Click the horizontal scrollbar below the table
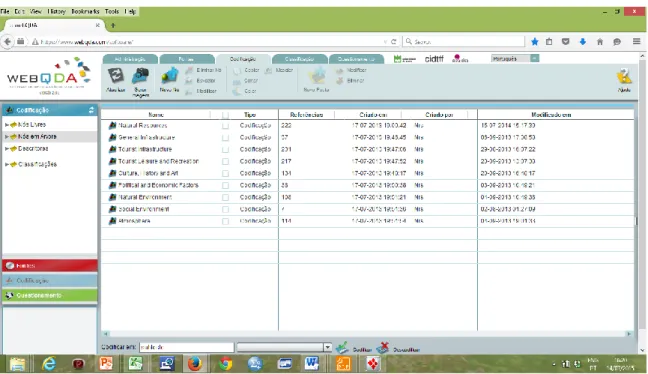648x374 pixels. (x=367, y=334)
